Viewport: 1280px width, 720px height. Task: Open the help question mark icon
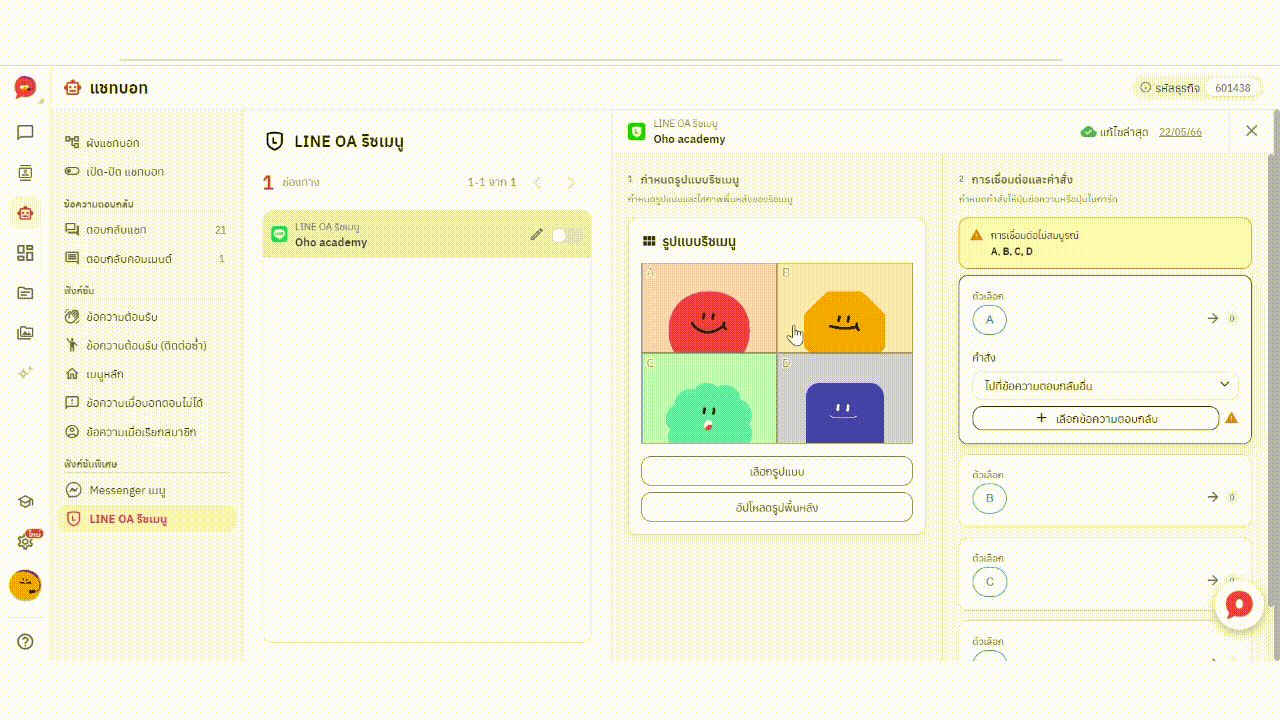(25, 642)
